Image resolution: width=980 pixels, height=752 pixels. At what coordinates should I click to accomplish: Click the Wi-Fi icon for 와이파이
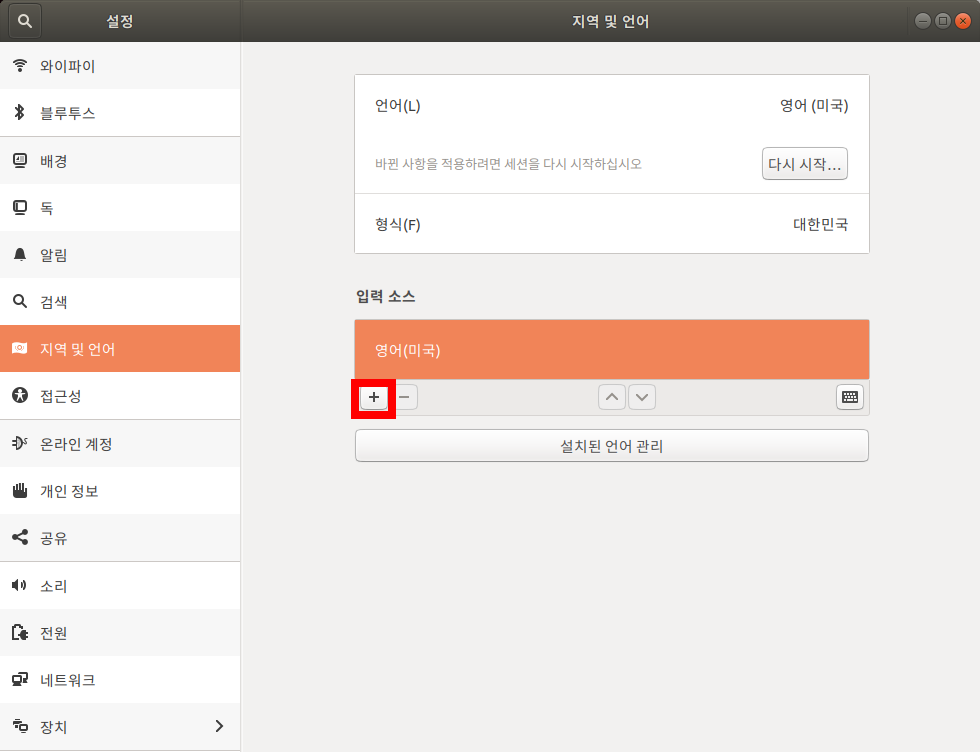[20, 66]
